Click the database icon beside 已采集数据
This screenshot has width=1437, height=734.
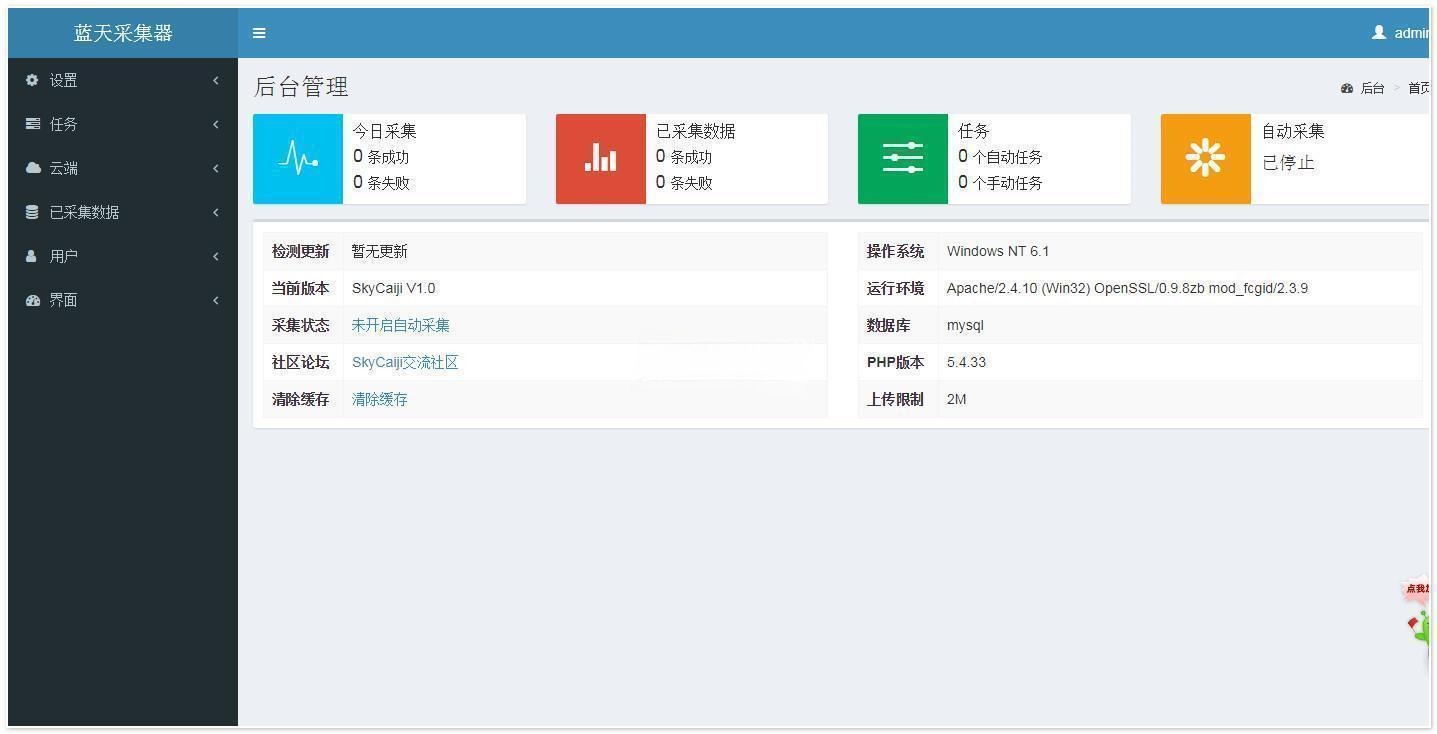(x=32, y=212)
